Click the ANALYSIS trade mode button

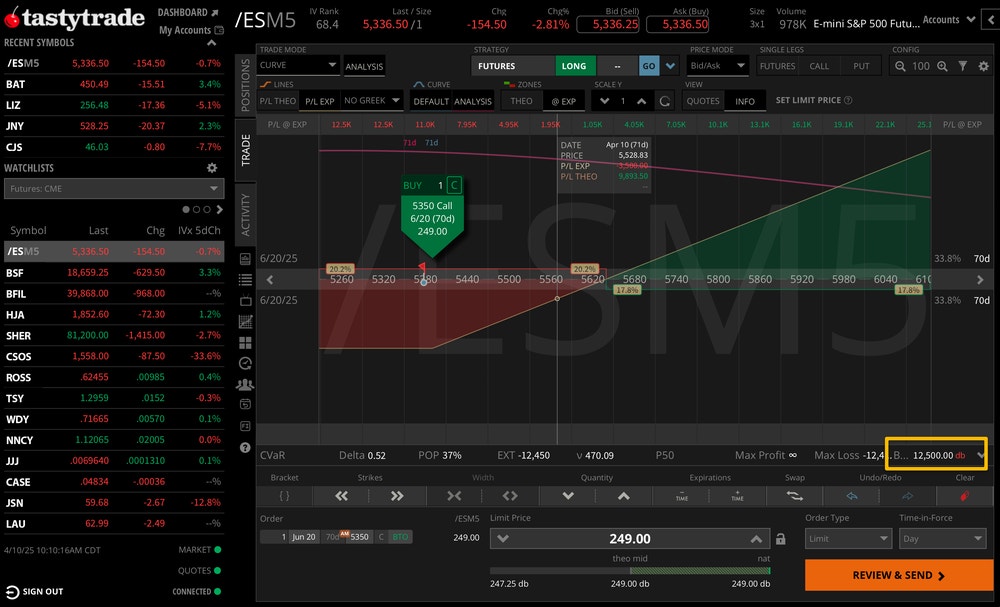click(x=364, y=66)
